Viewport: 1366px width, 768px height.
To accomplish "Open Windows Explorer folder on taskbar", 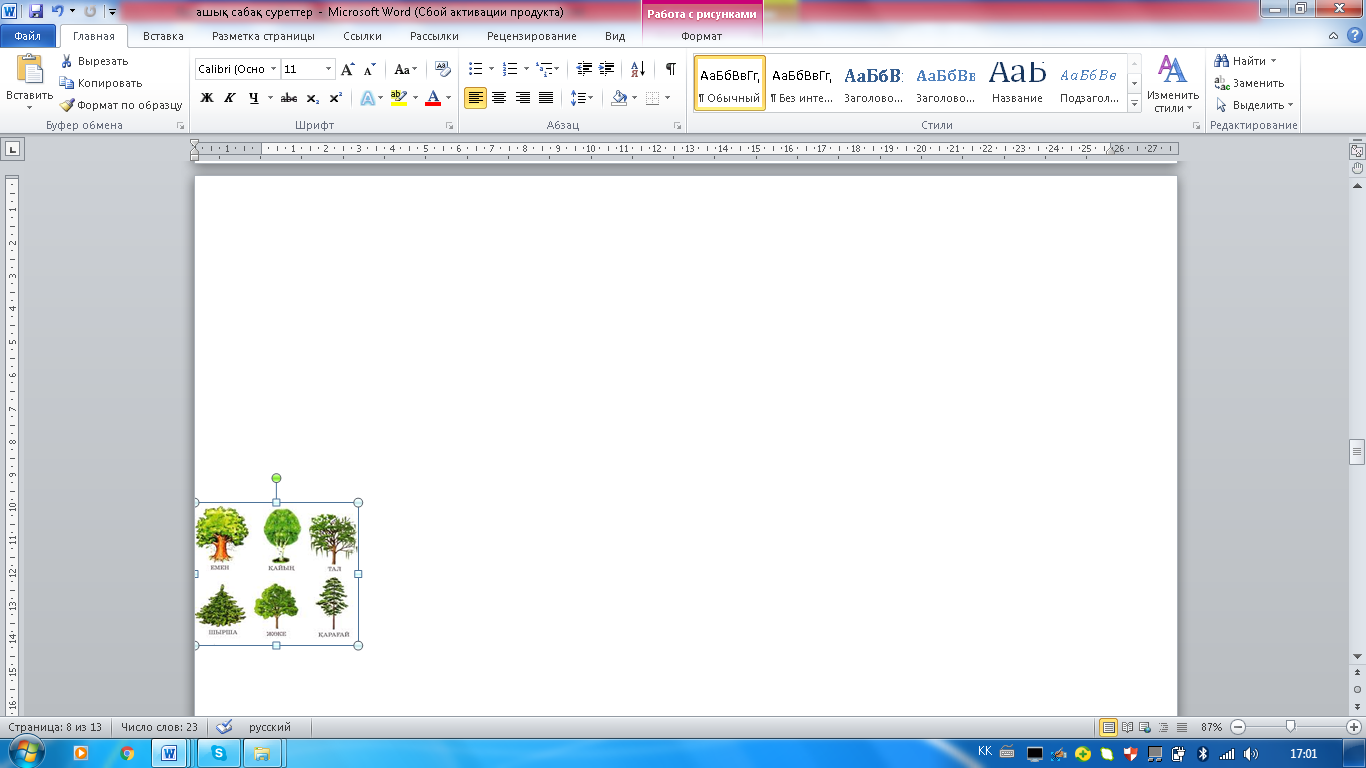I will (x=262, y=753).
